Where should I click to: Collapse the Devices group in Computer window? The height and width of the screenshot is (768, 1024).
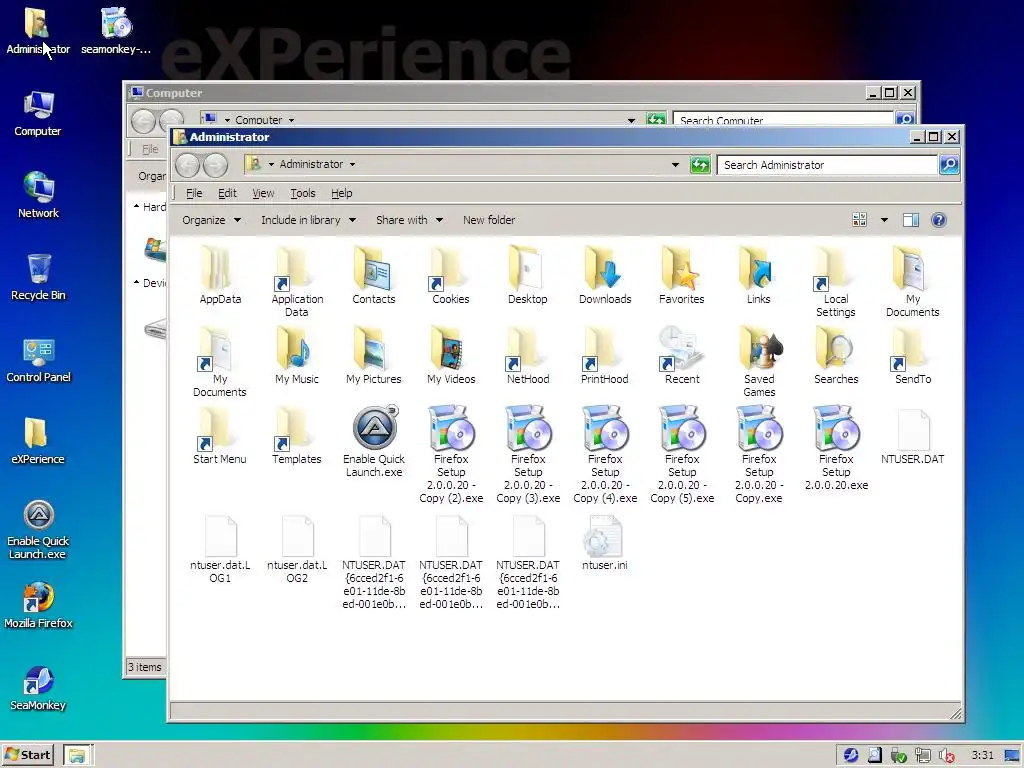[x=136, y=282]
